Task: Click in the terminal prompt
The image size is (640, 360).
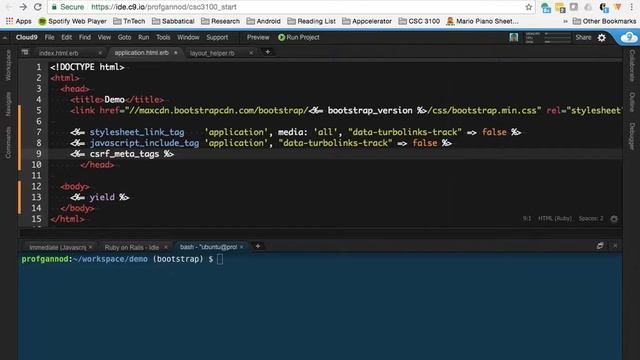Action: 220,259
